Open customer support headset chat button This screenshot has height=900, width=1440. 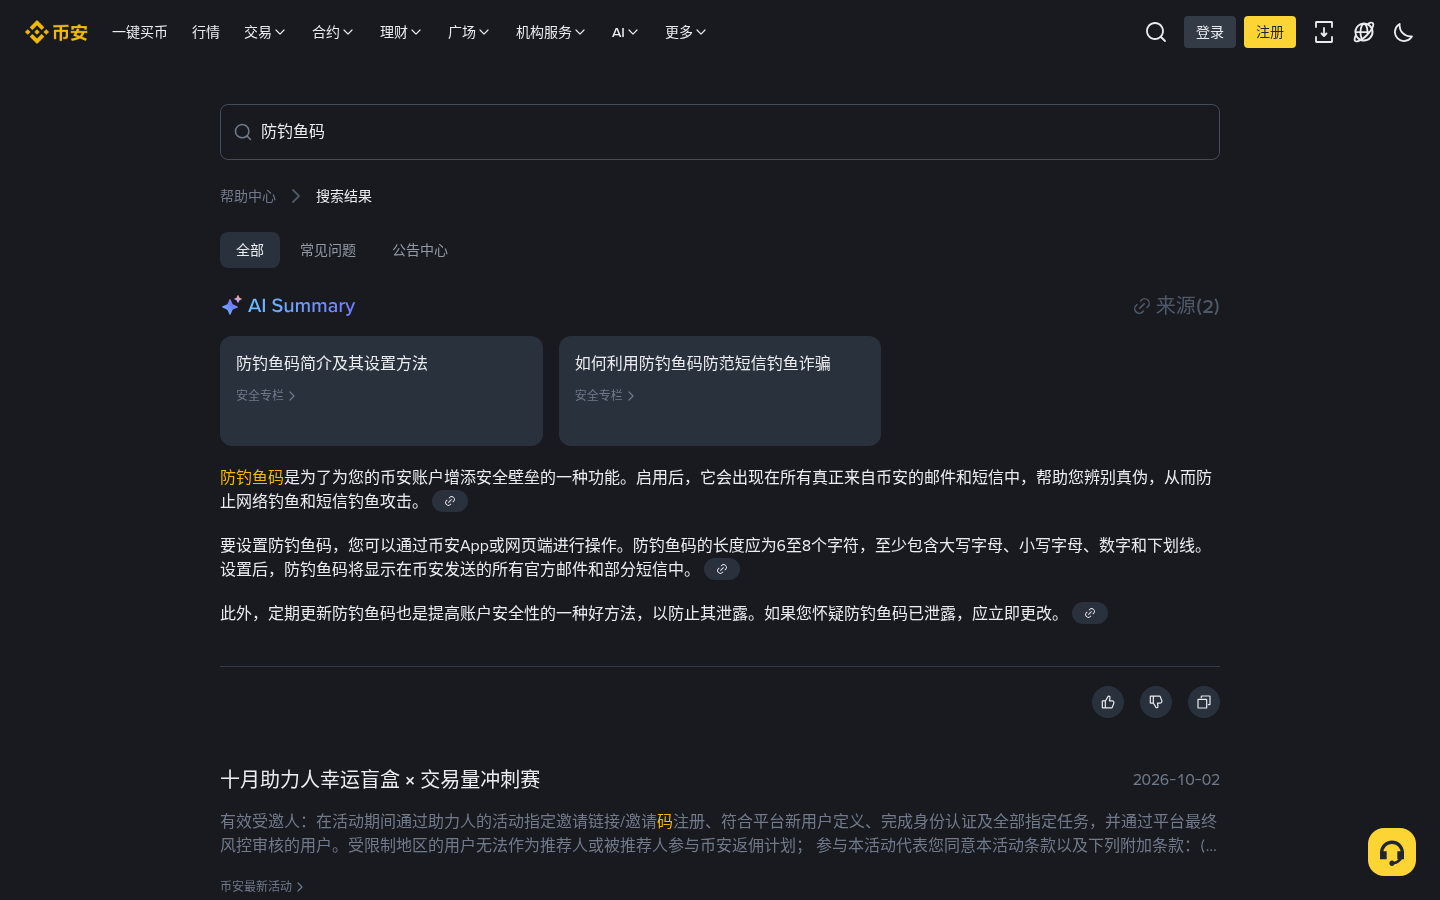[x=1392, y=852]
